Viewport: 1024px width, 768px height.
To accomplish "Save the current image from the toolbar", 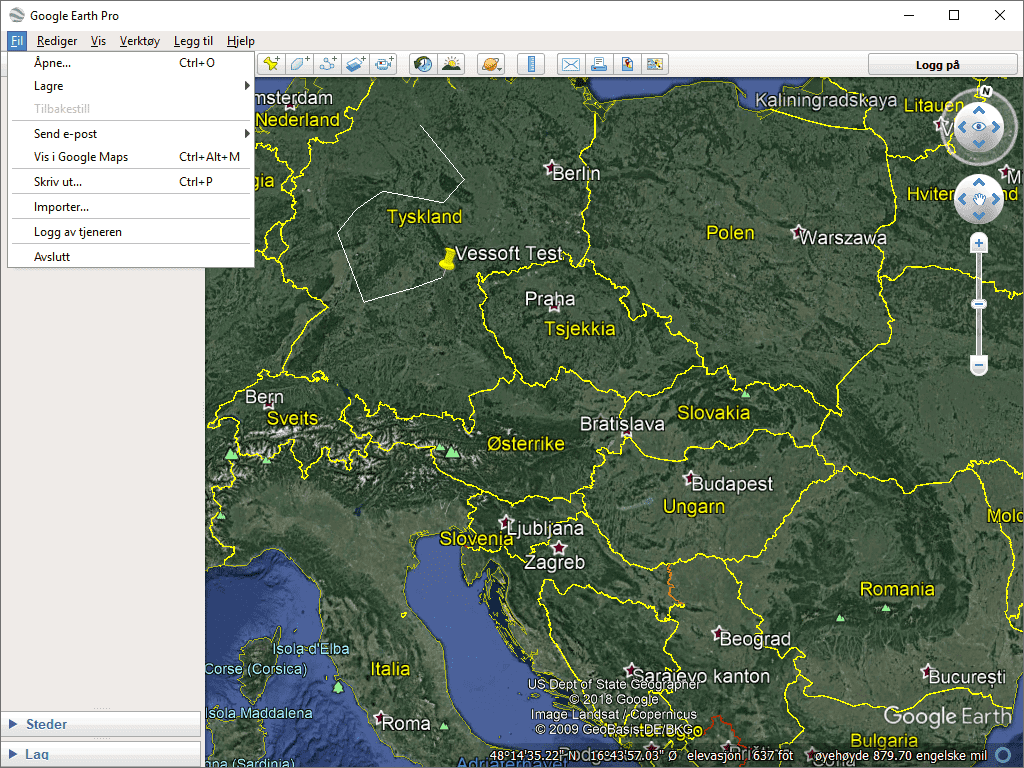I will tap(627, 64).
